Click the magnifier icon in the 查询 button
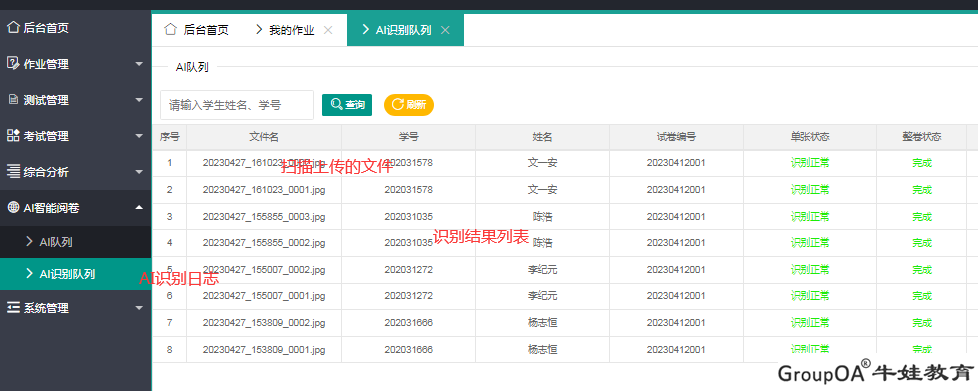Viewport: 978px width, 391px height. 336,105
